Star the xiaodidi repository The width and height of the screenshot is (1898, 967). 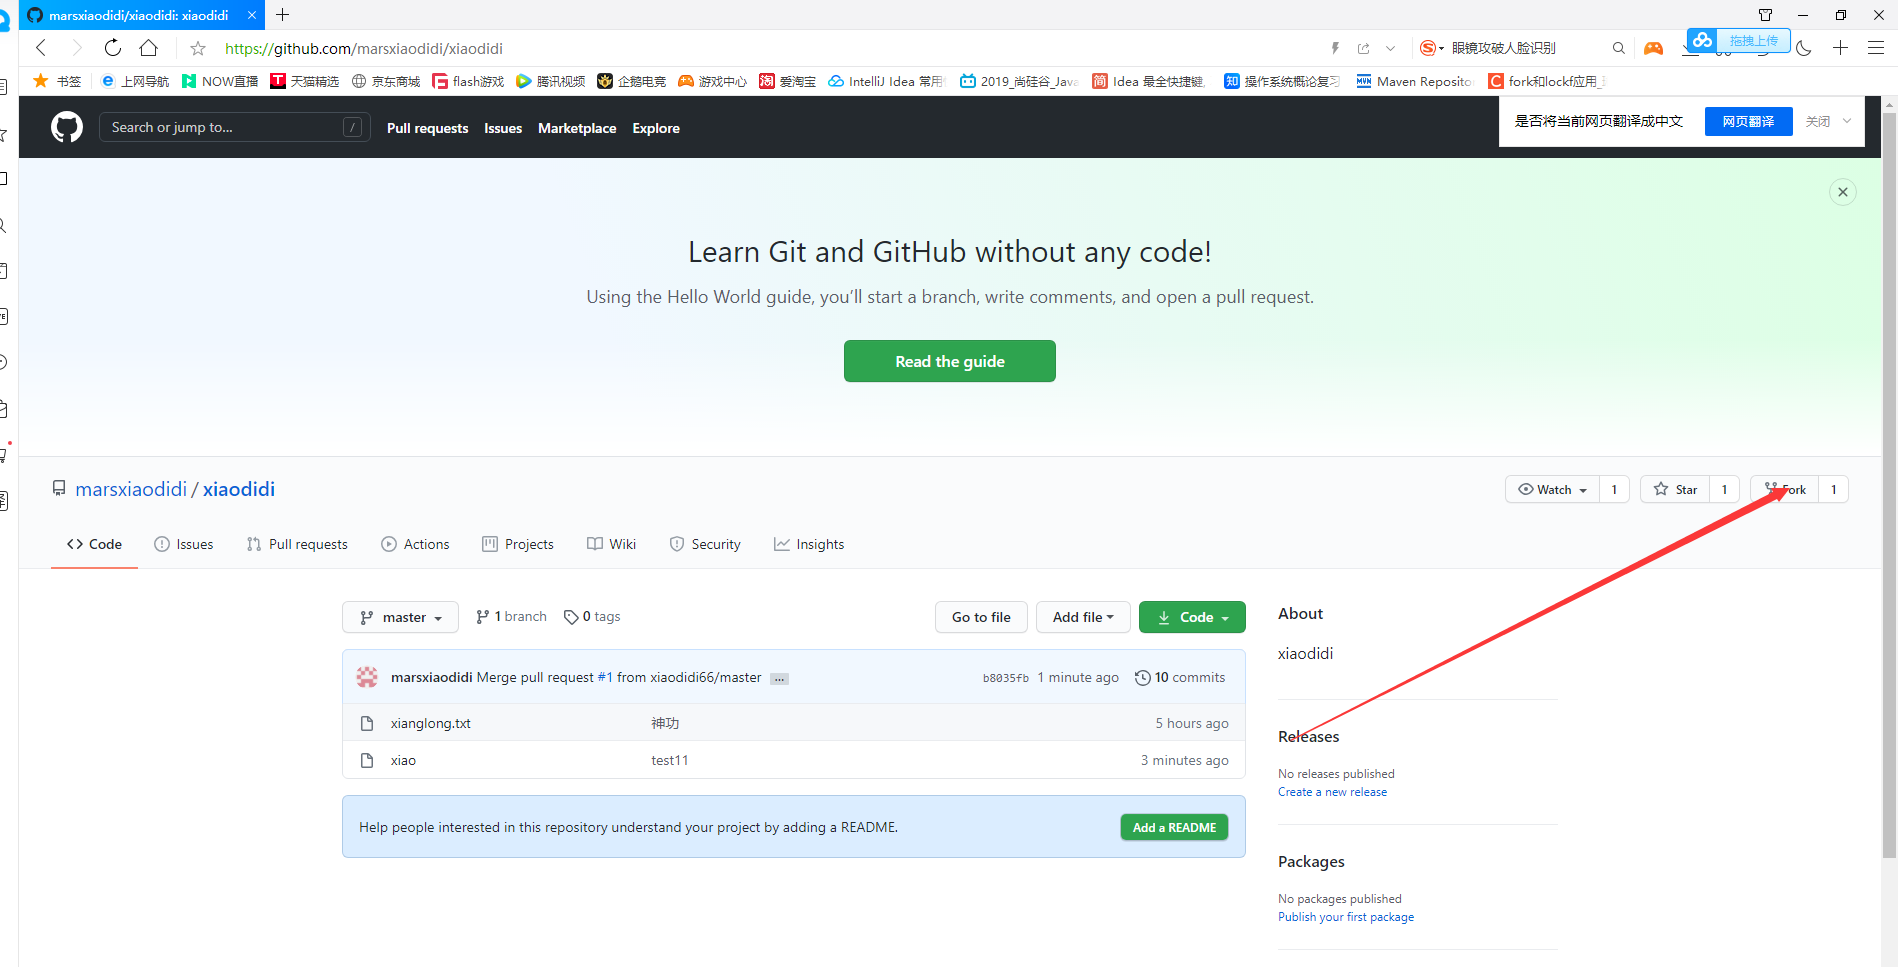(1676, 489)
